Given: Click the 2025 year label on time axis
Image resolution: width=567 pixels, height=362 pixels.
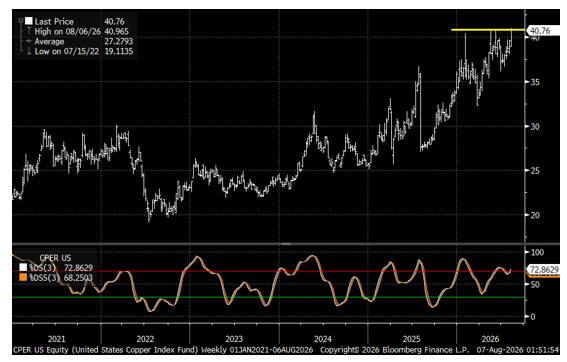Looking at the screenshot, I should (x=412, y=339).
